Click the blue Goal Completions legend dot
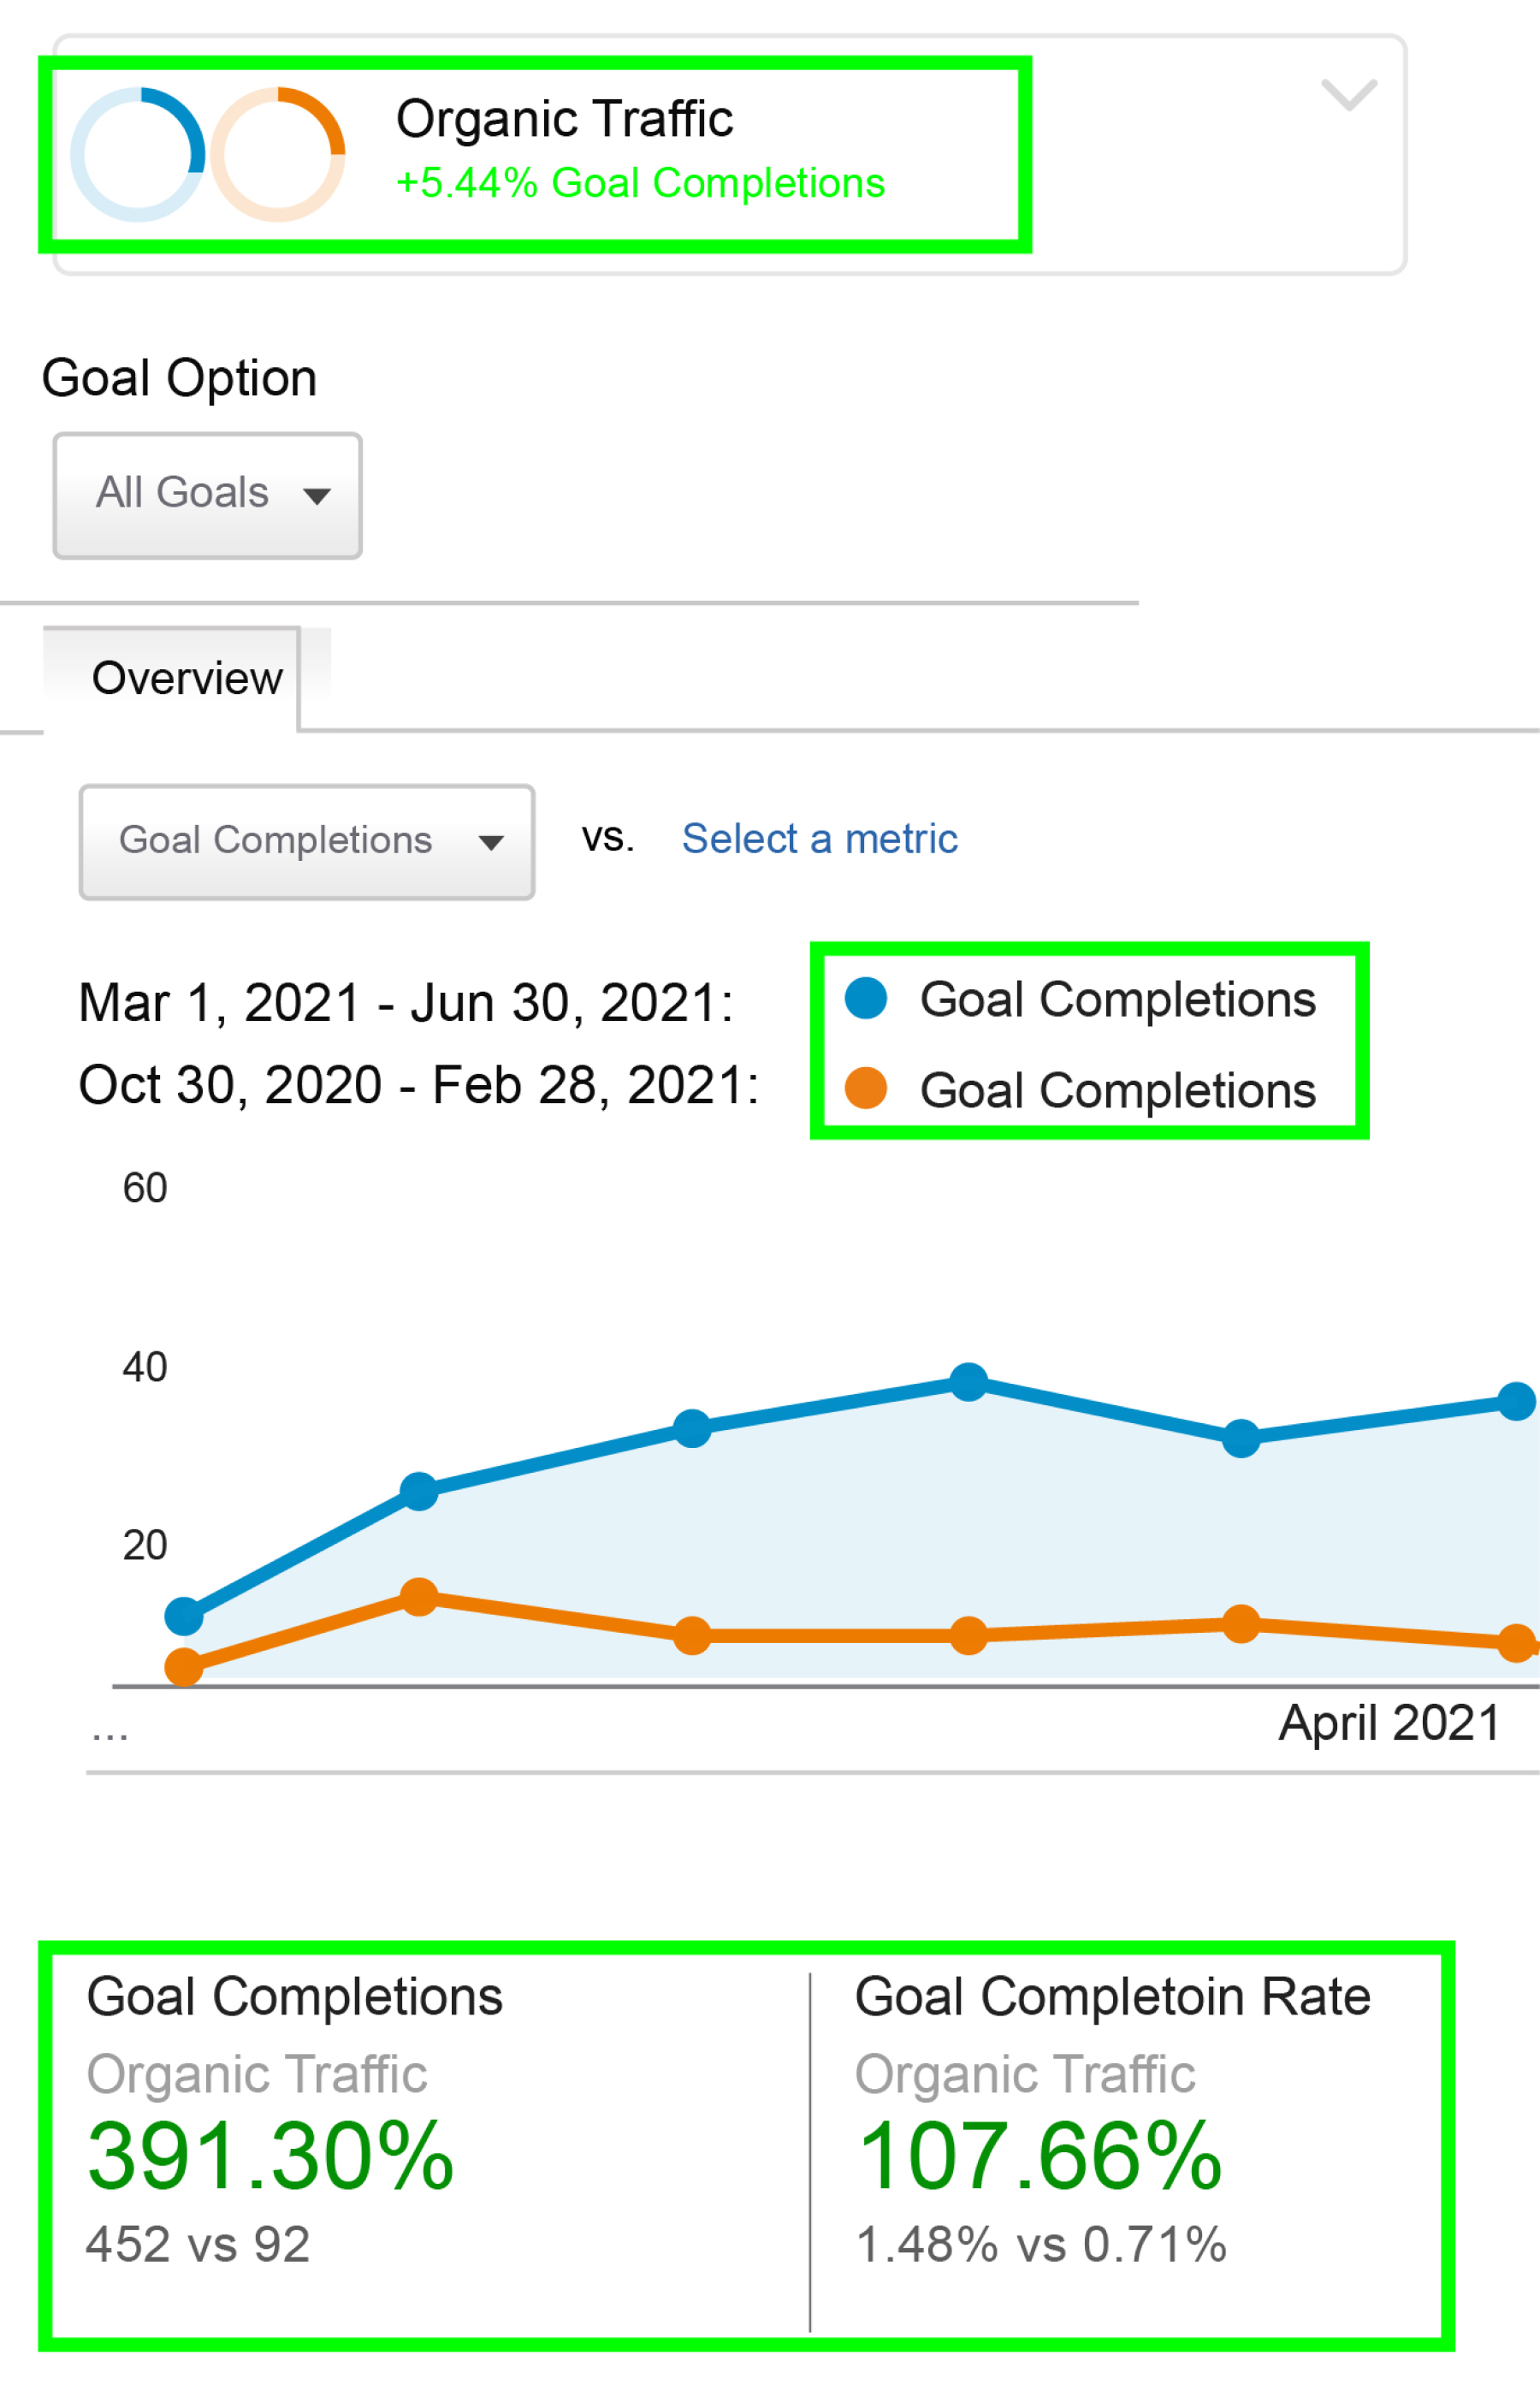 [x=866, y=998]
